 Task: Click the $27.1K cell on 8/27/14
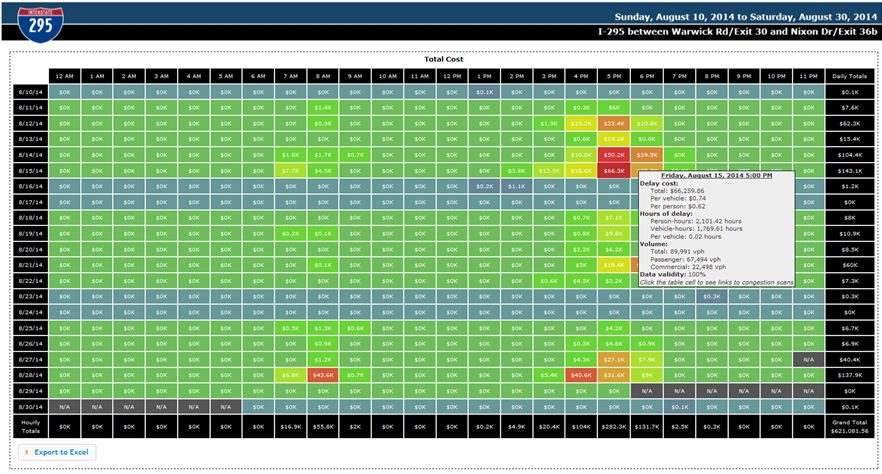(613, 359)
